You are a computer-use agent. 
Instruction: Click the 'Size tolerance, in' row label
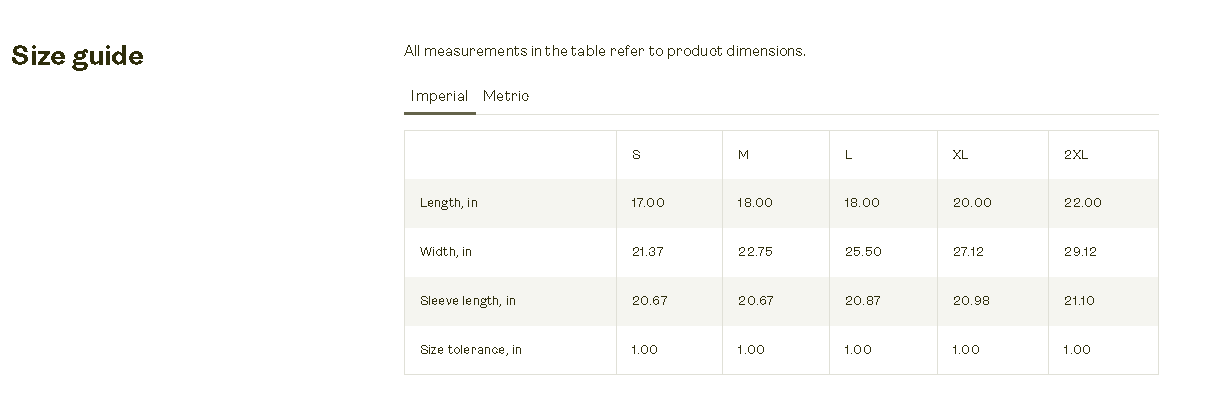click(471, 350)
